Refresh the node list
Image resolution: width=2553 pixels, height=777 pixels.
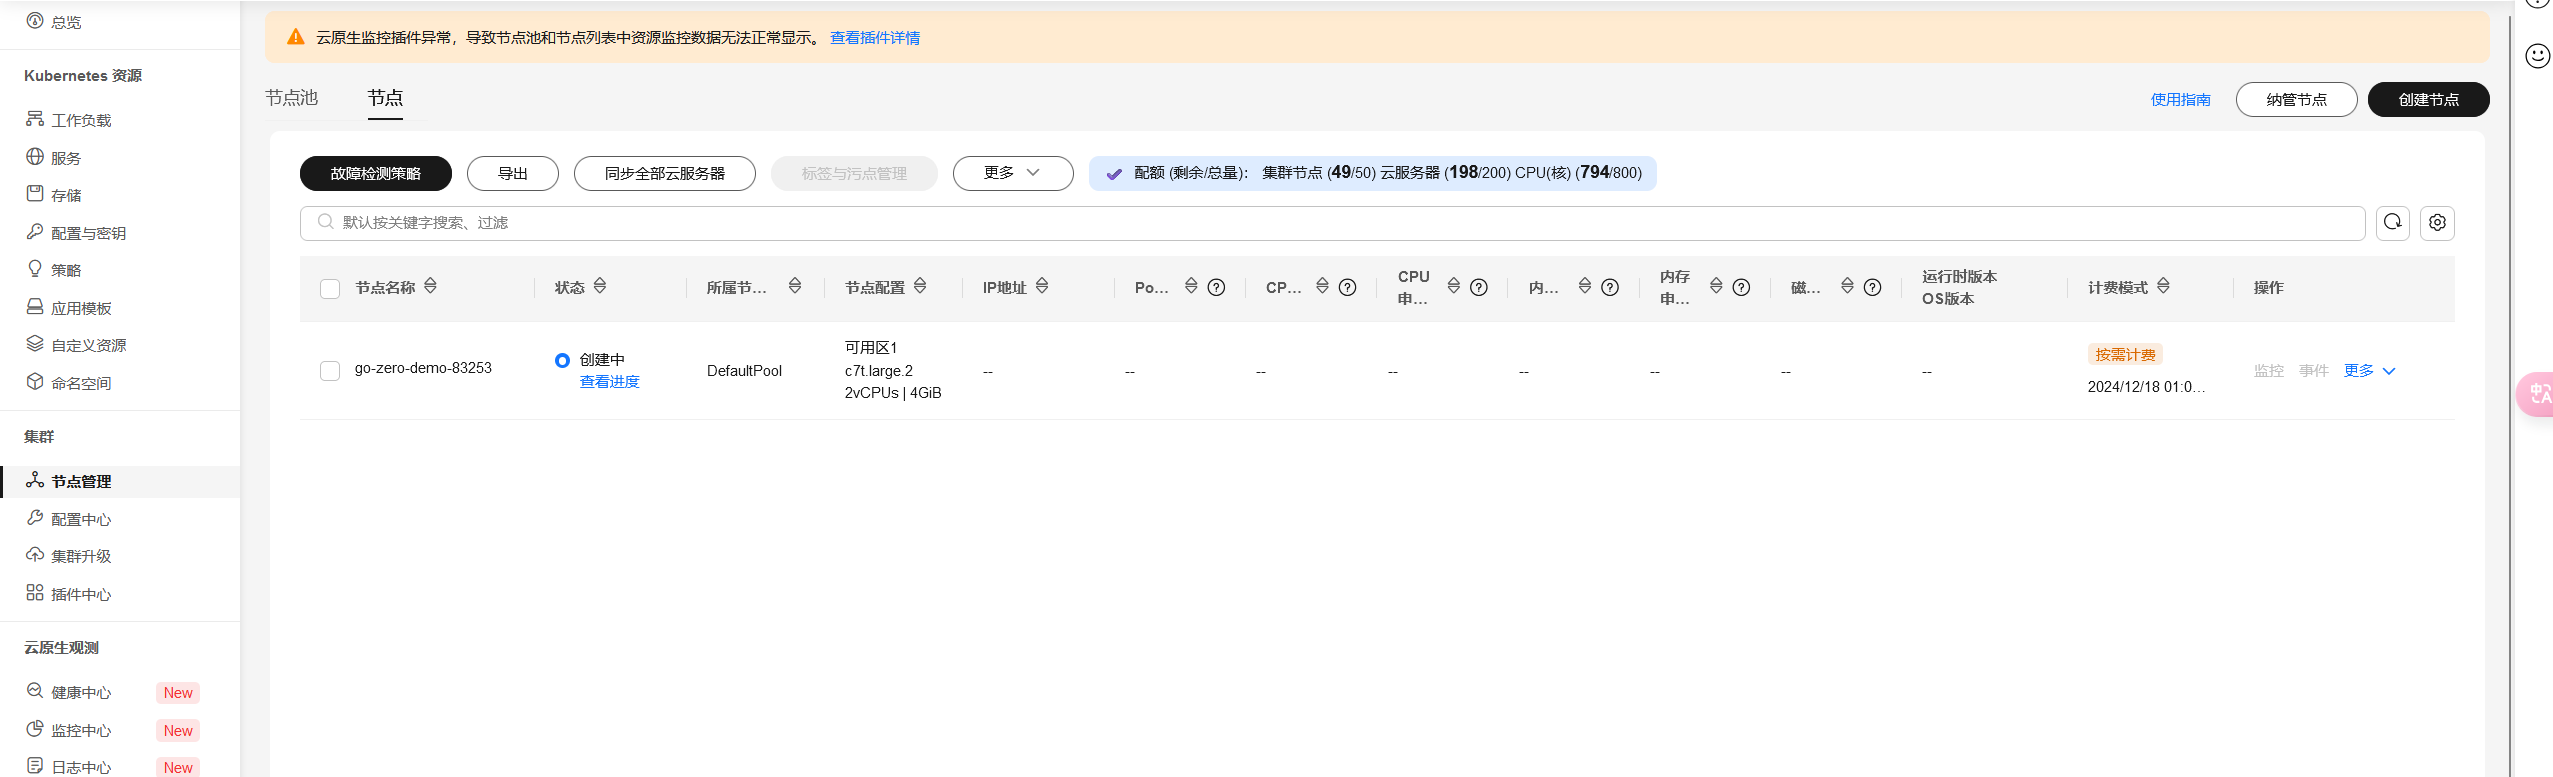click(2393, 222)
